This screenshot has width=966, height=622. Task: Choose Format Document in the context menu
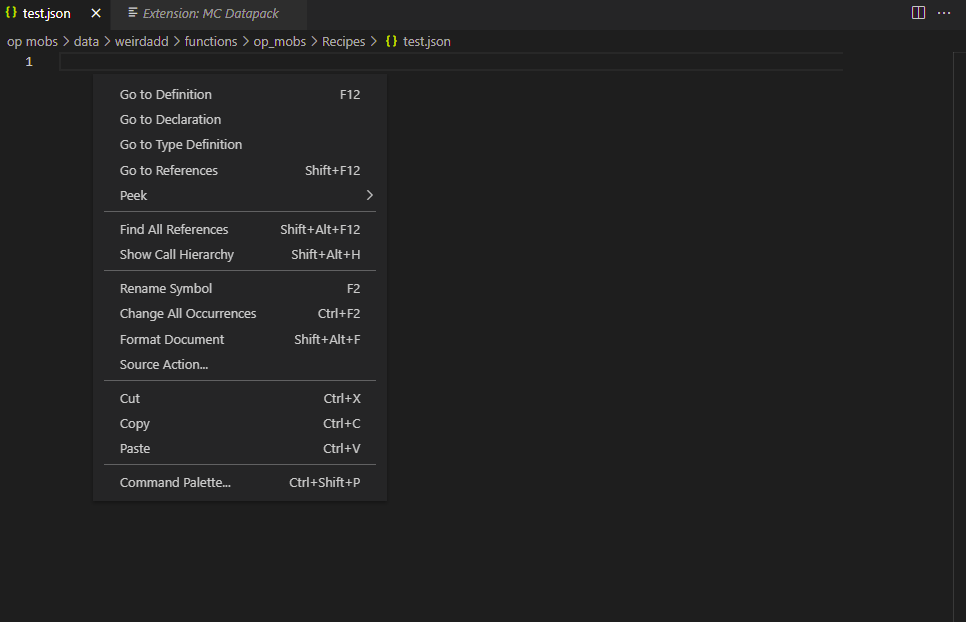pos(172,339)
